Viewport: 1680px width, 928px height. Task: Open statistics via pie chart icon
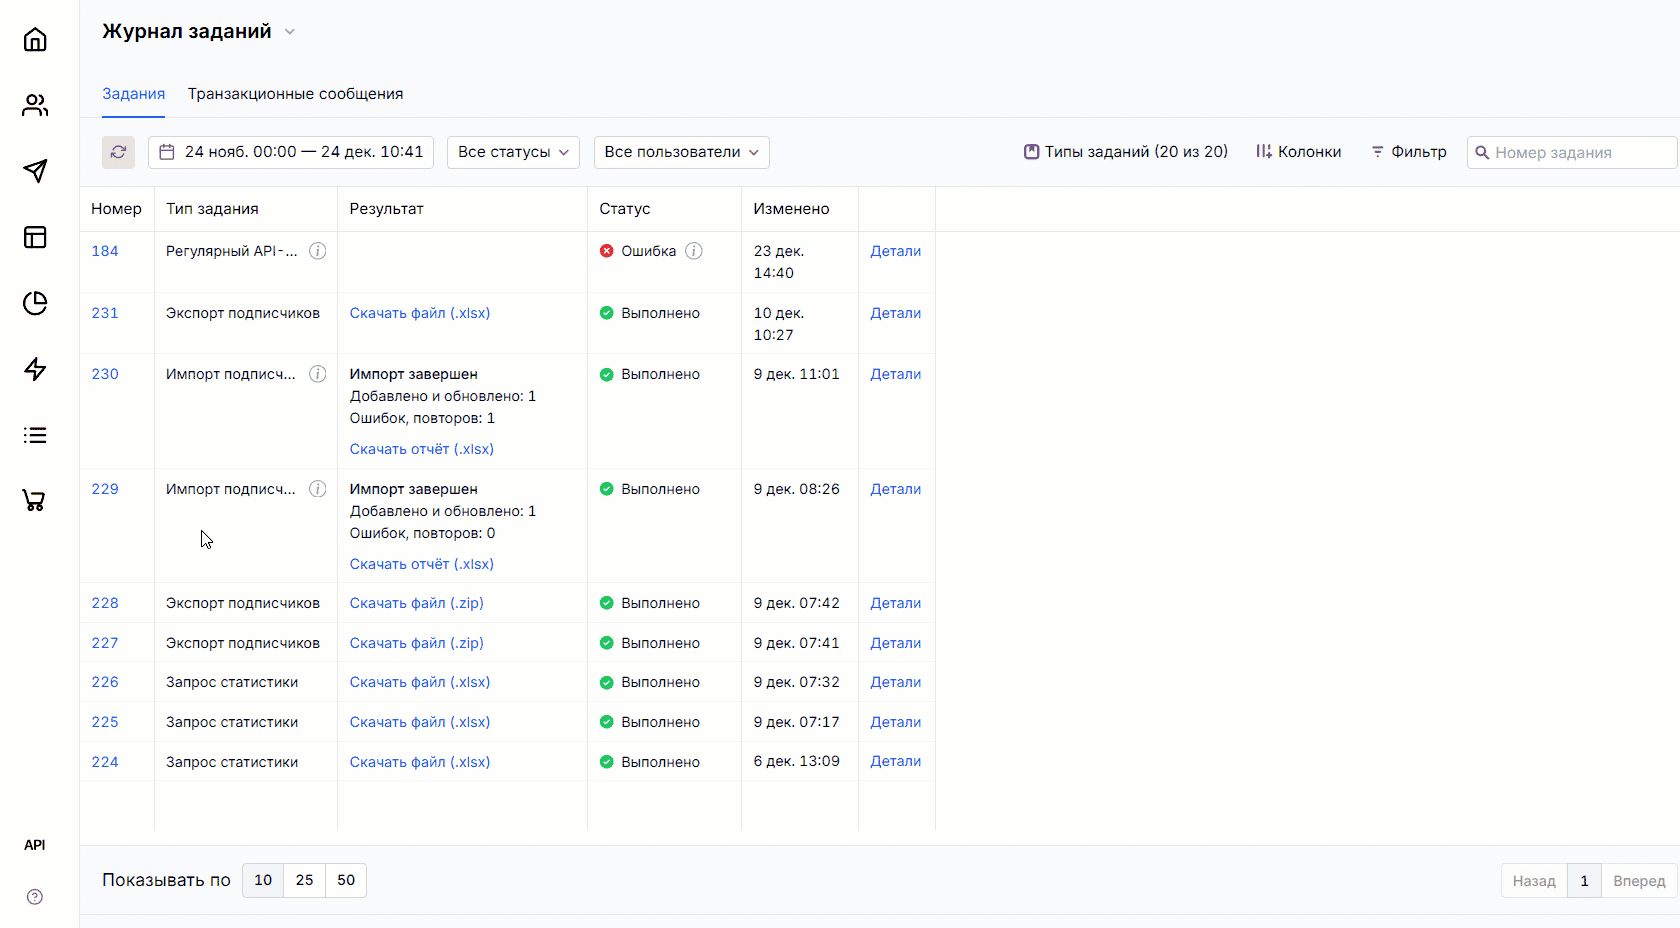[x=35, y=303]
